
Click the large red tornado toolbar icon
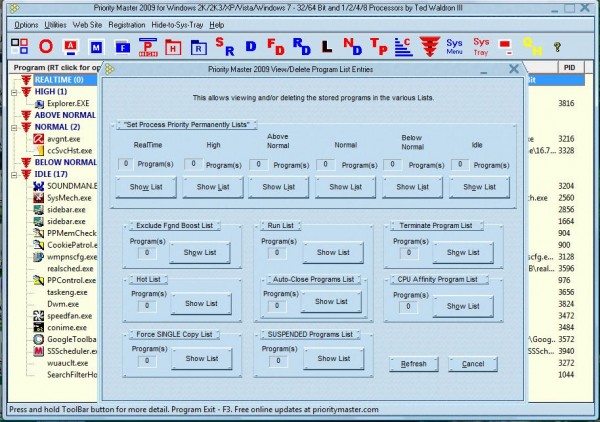429,46
